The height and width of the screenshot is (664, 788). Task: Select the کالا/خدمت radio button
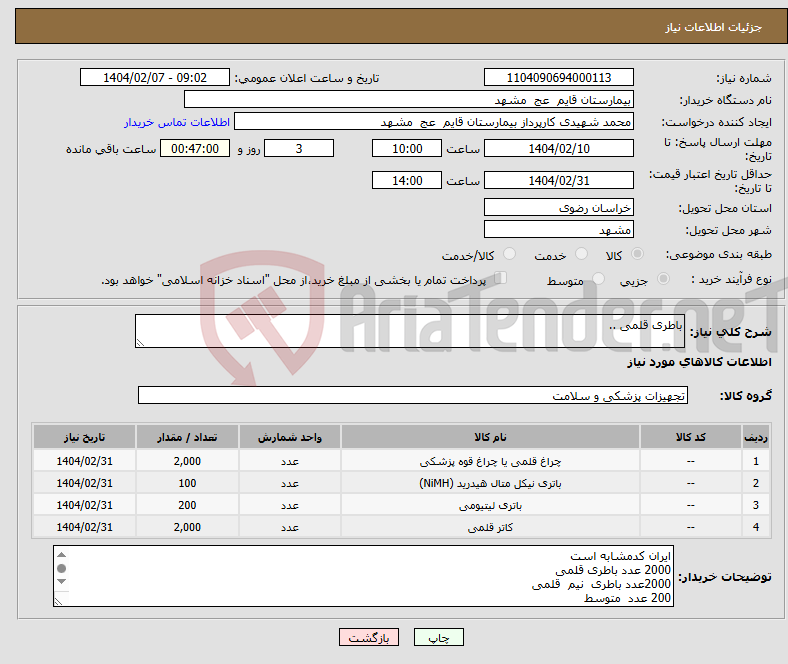(510, 254)
